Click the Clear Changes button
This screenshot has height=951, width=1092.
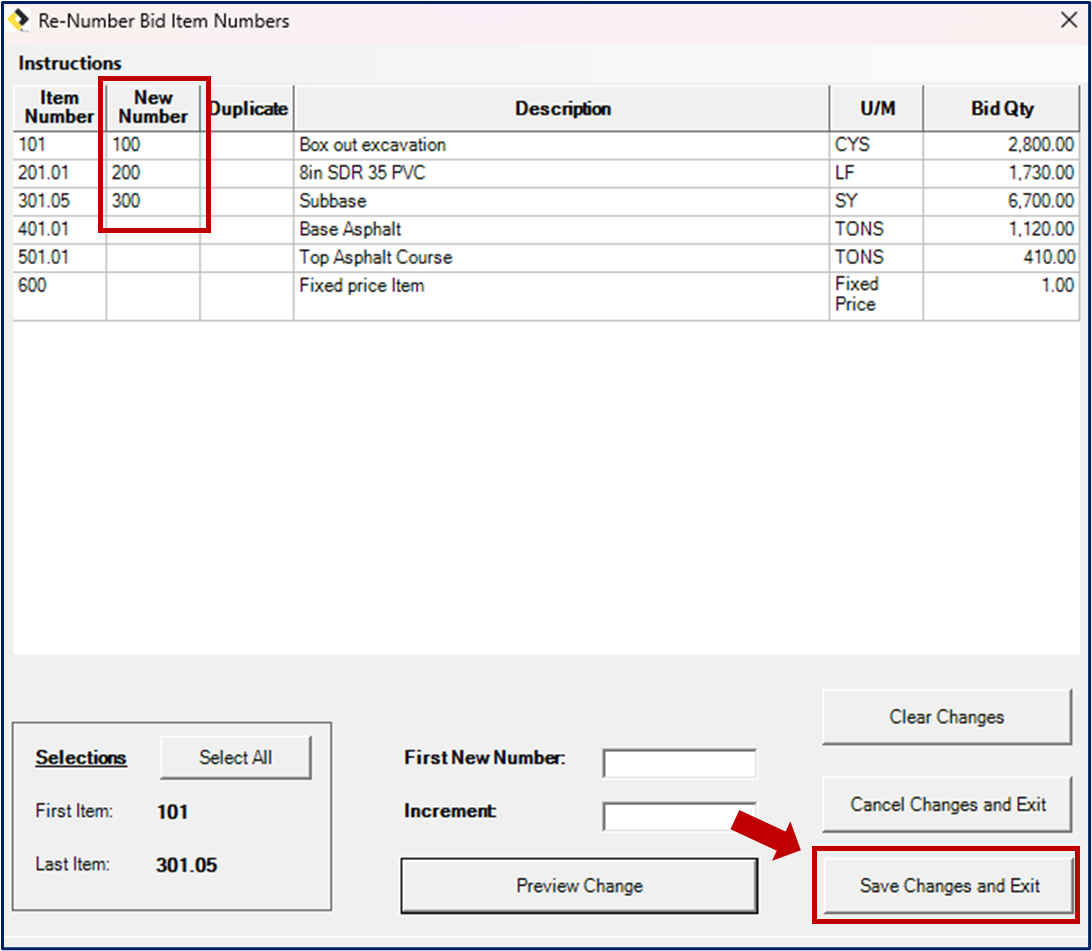946,717
